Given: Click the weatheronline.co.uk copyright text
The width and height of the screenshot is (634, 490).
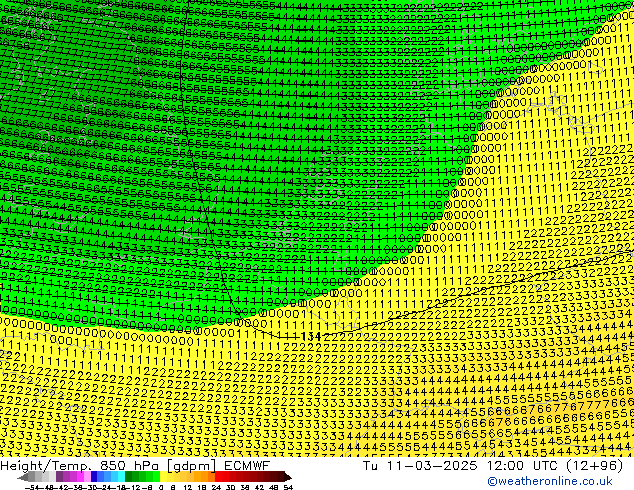Looking at the screenshot, I should pyautogui.click(x=550, y=481).
